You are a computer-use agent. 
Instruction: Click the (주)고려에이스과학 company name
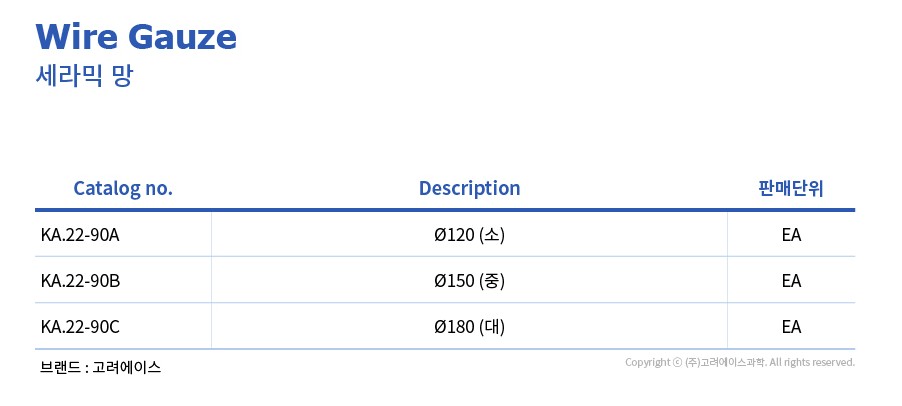tap(725, 362)
